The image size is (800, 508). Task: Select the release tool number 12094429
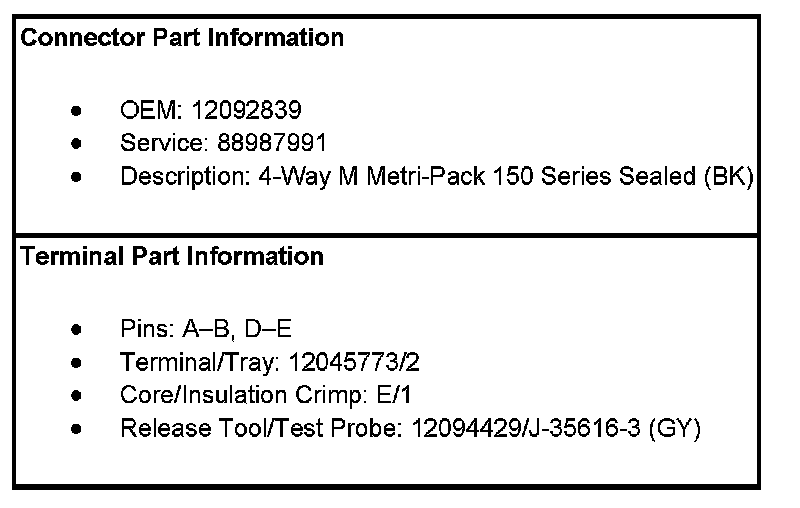[464, 429]
